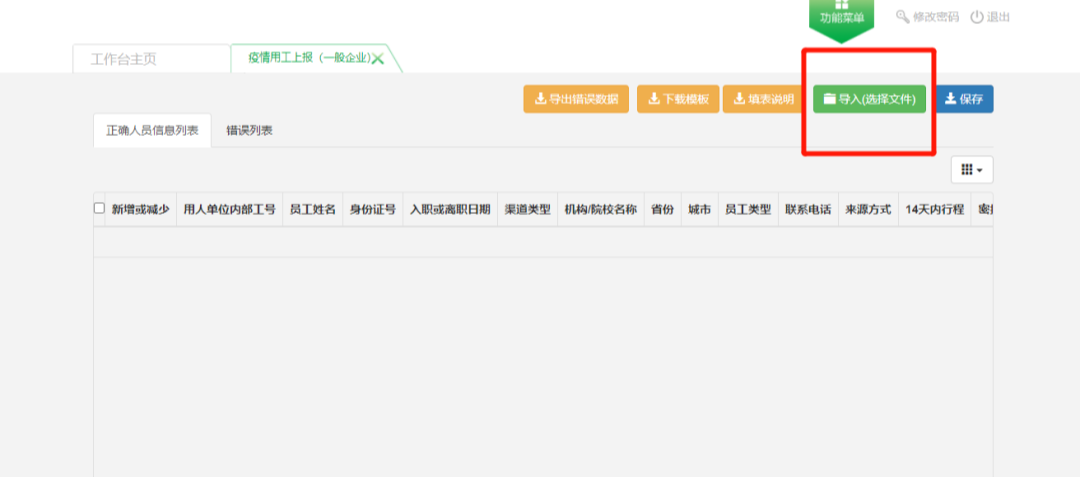The image size is (1080, 477).
Task: Click the blue 保存 save button
Action: (x=964, y=99)
